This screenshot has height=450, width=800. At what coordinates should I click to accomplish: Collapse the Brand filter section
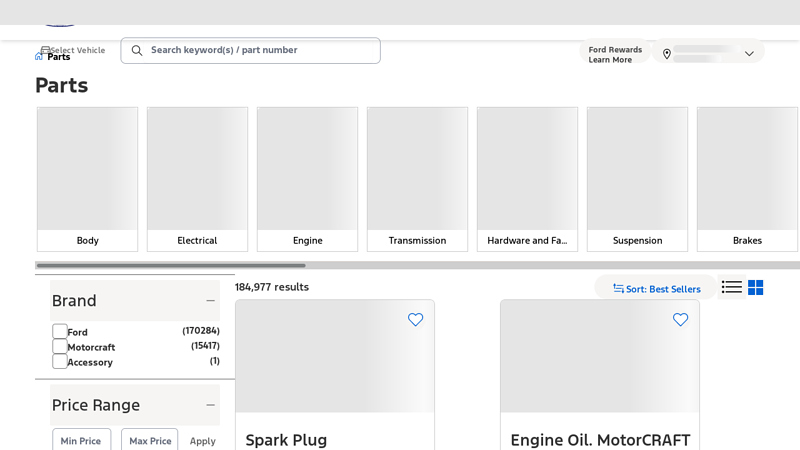pyautogui.click(x=210, y=301)
